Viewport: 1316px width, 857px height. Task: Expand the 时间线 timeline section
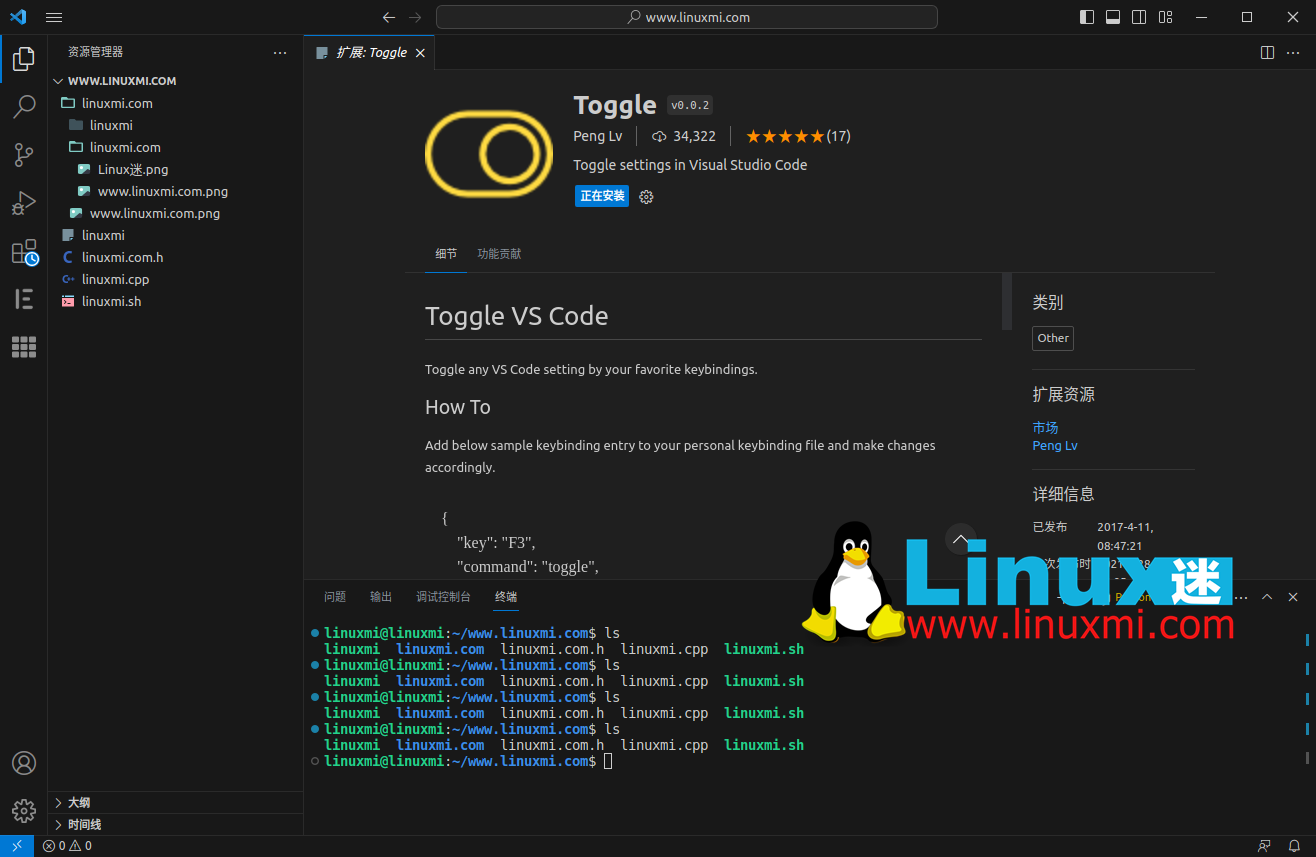coord(175,825)
